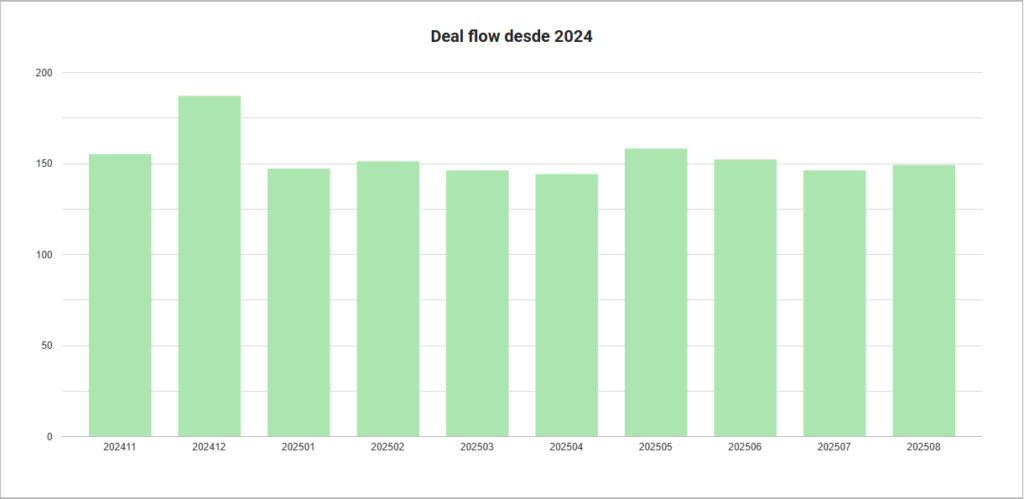Select the bar above 202506

coord(745,298)
